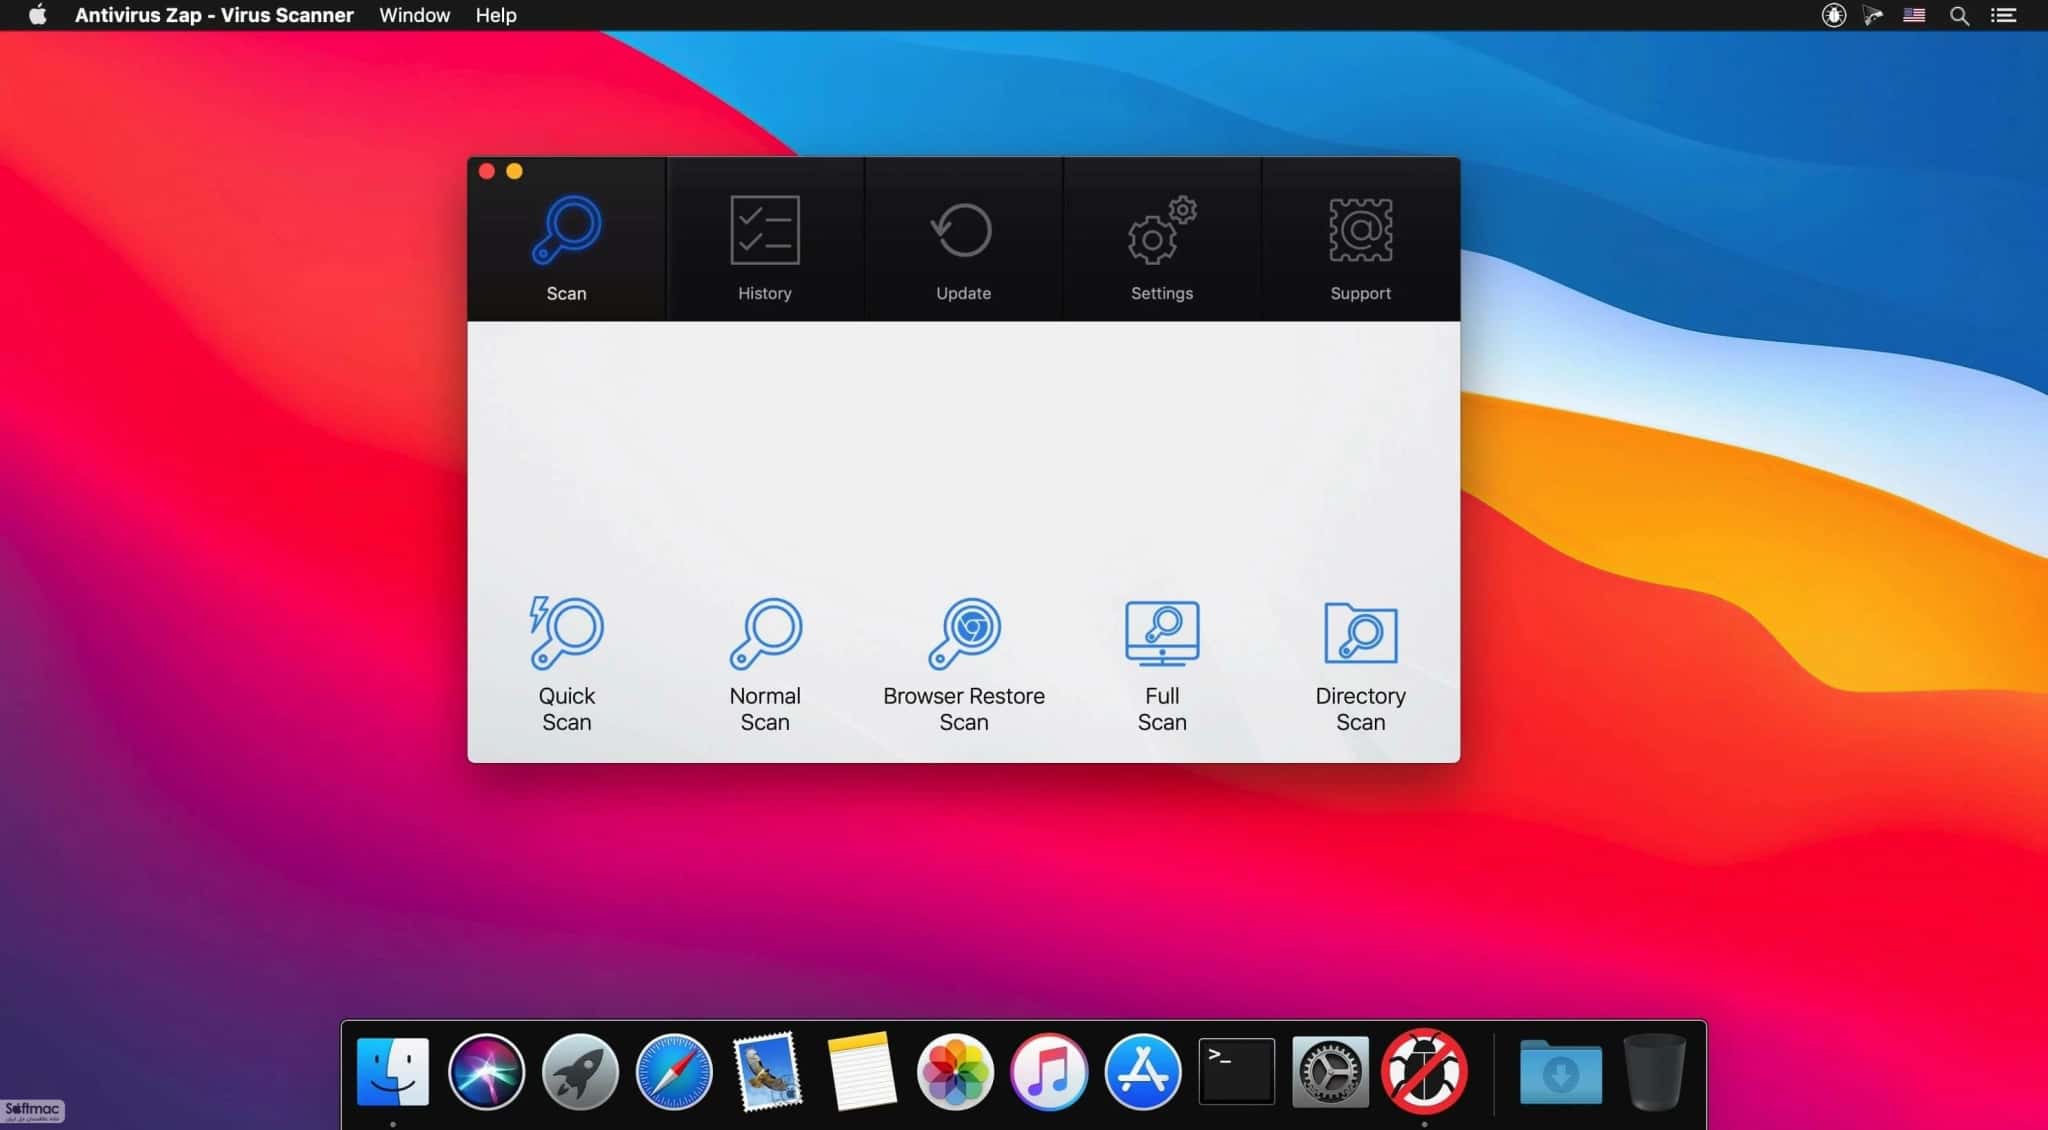Open the Help menu
Viewport: 2048px width, 1130px height.
(x=496, y=15)
